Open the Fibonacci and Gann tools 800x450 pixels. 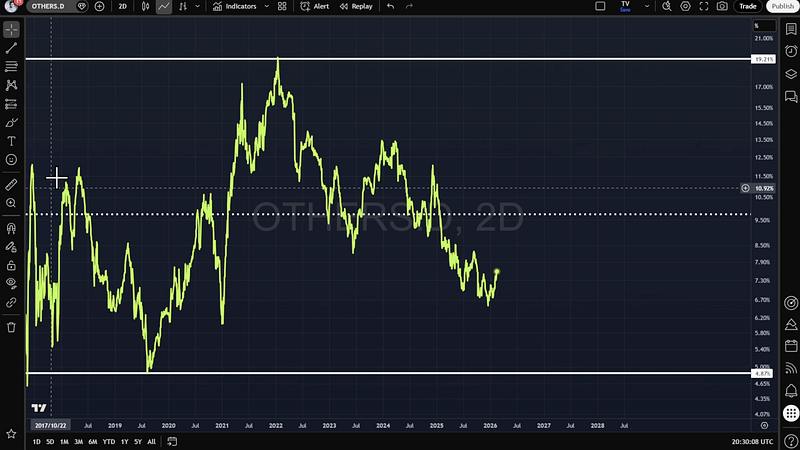tap(11, 67)
